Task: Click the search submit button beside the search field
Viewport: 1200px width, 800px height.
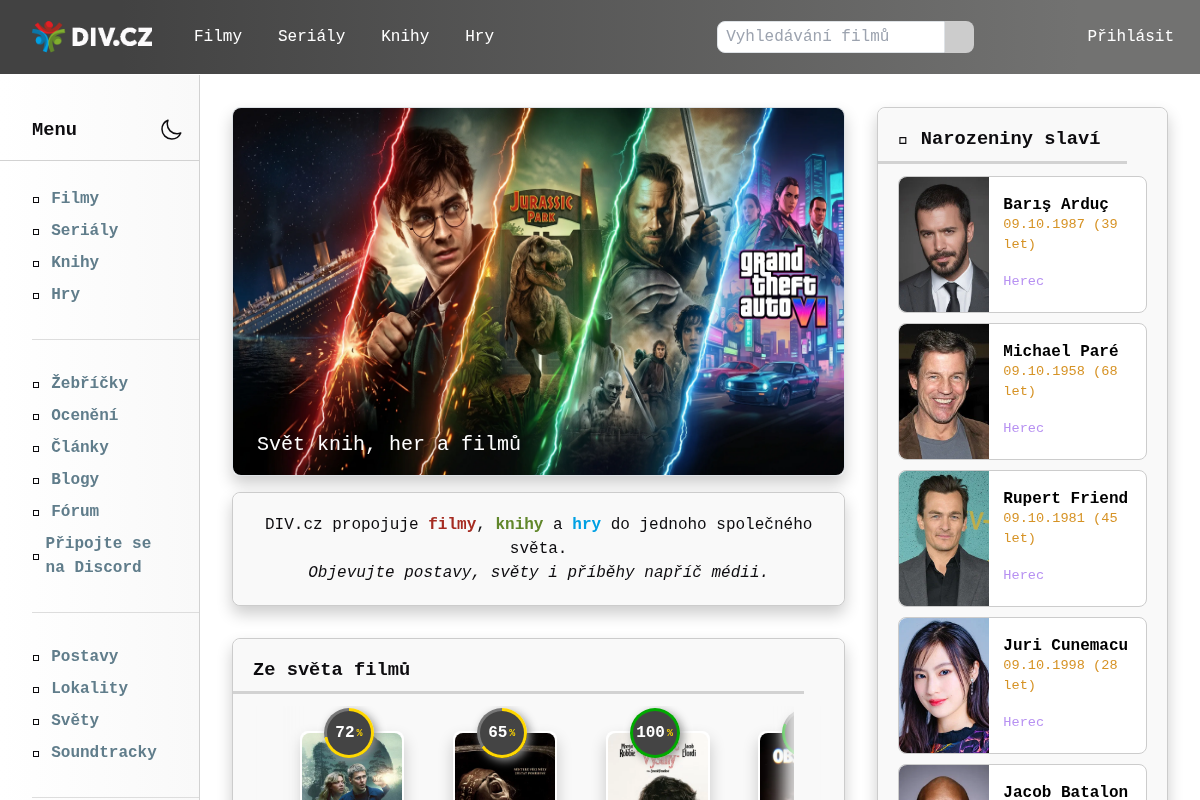Action: [x=959, y=37]
